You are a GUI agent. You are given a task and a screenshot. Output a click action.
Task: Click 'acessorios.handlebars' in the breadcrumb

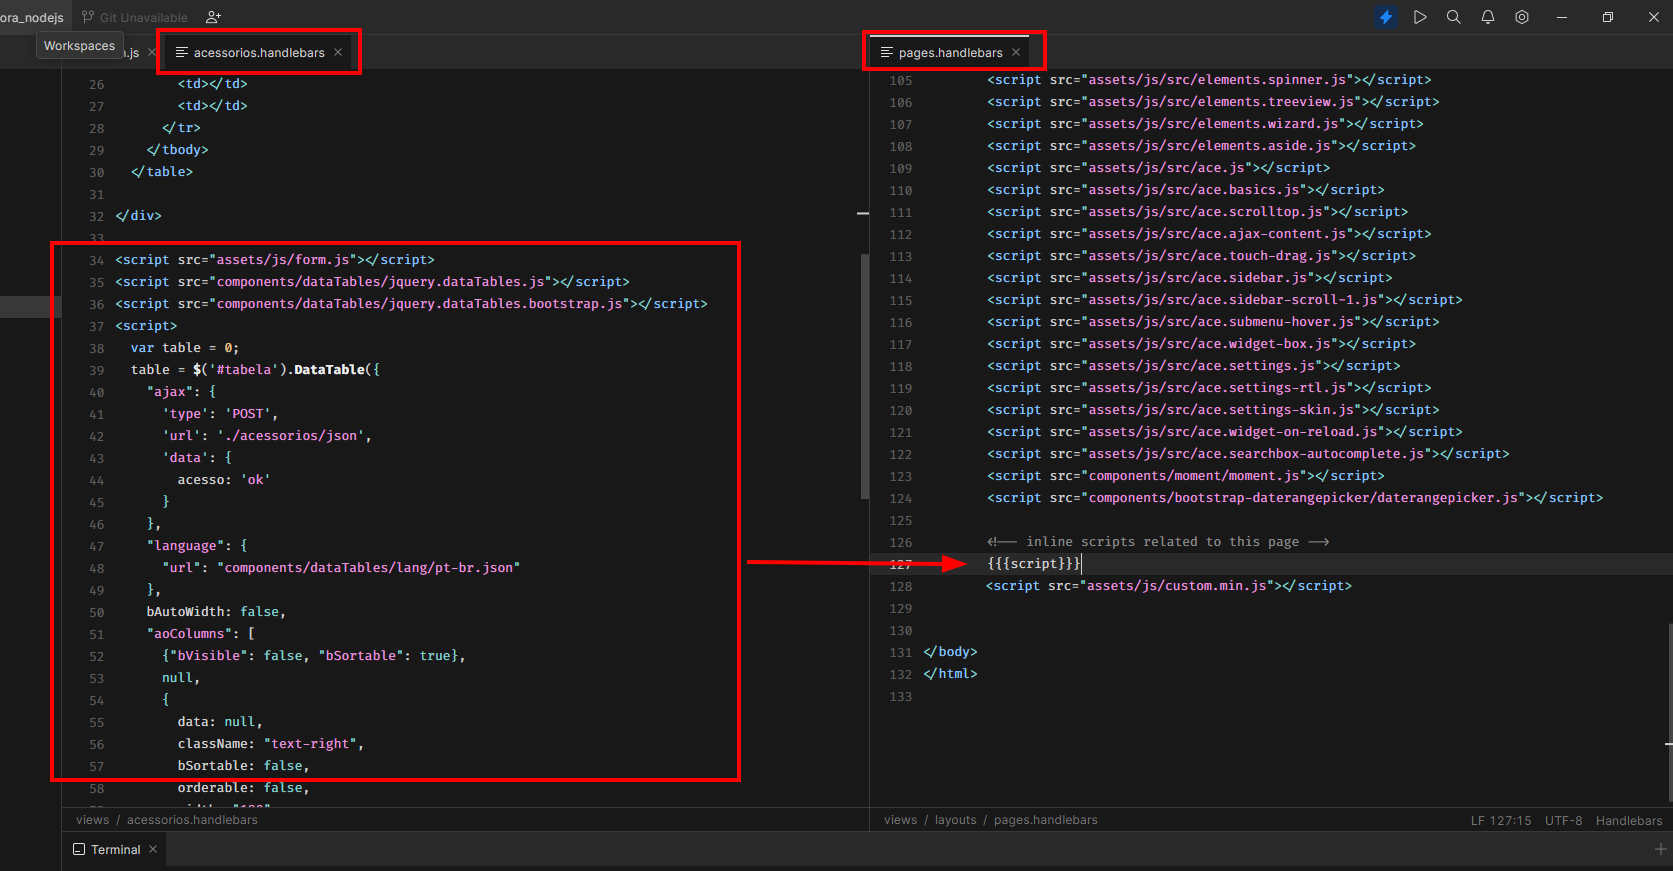click(192, 820)
